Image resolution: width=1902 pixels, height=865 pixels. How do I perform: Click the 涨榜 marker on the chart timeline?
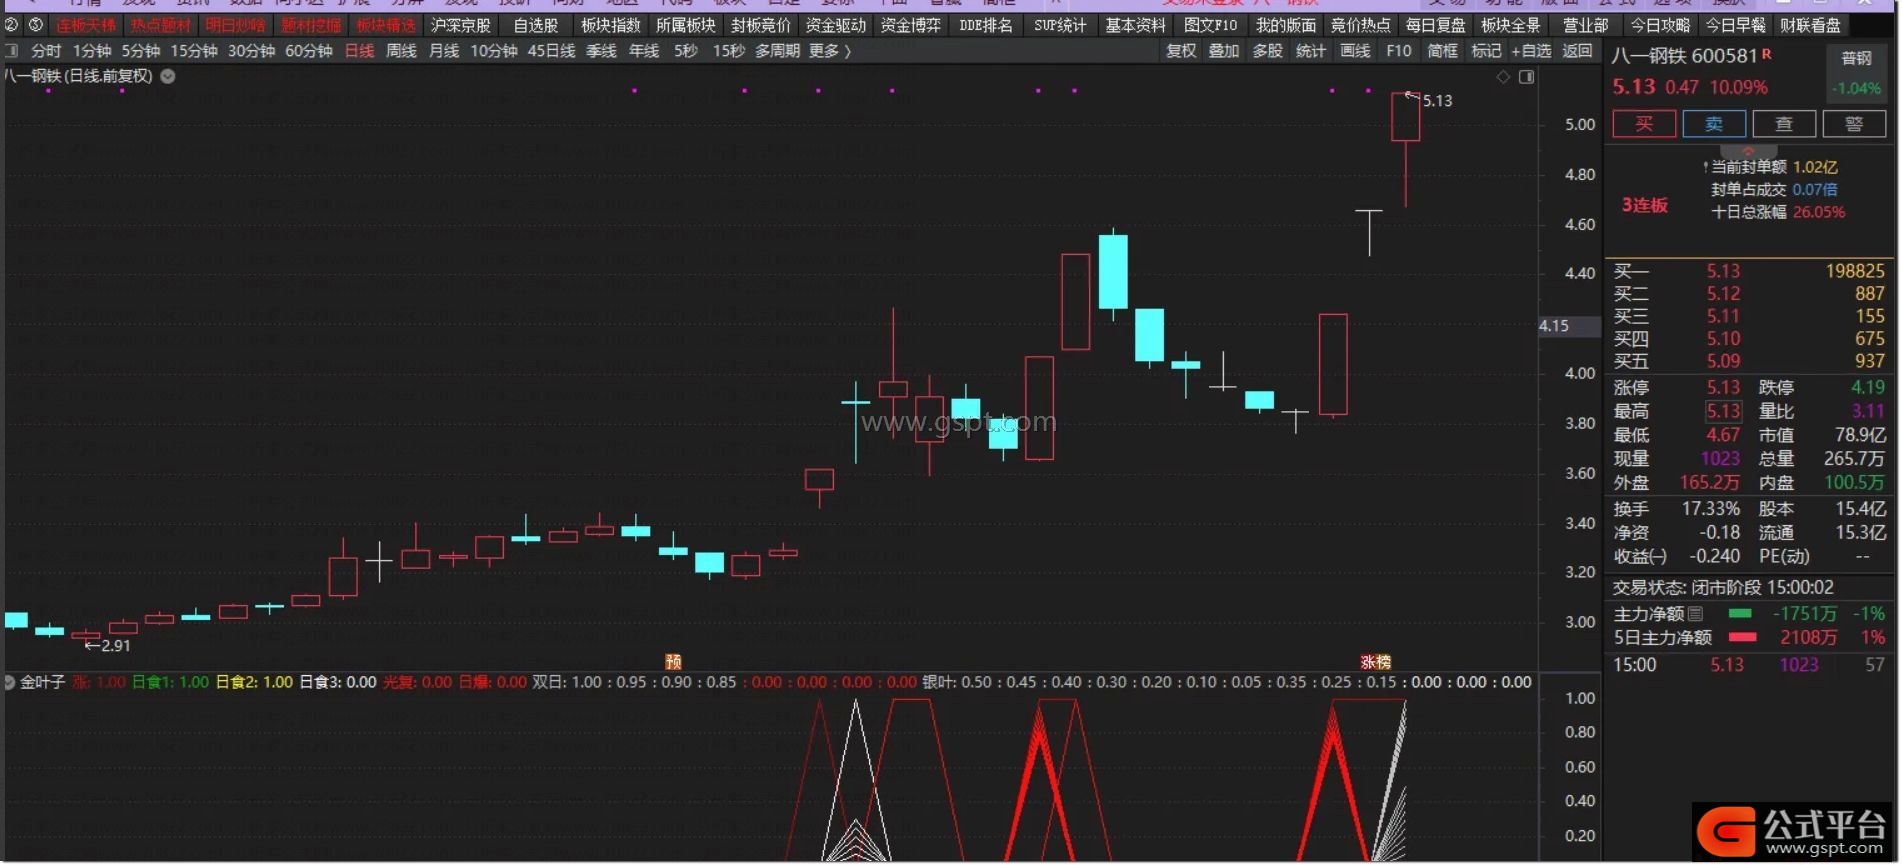1376,662
